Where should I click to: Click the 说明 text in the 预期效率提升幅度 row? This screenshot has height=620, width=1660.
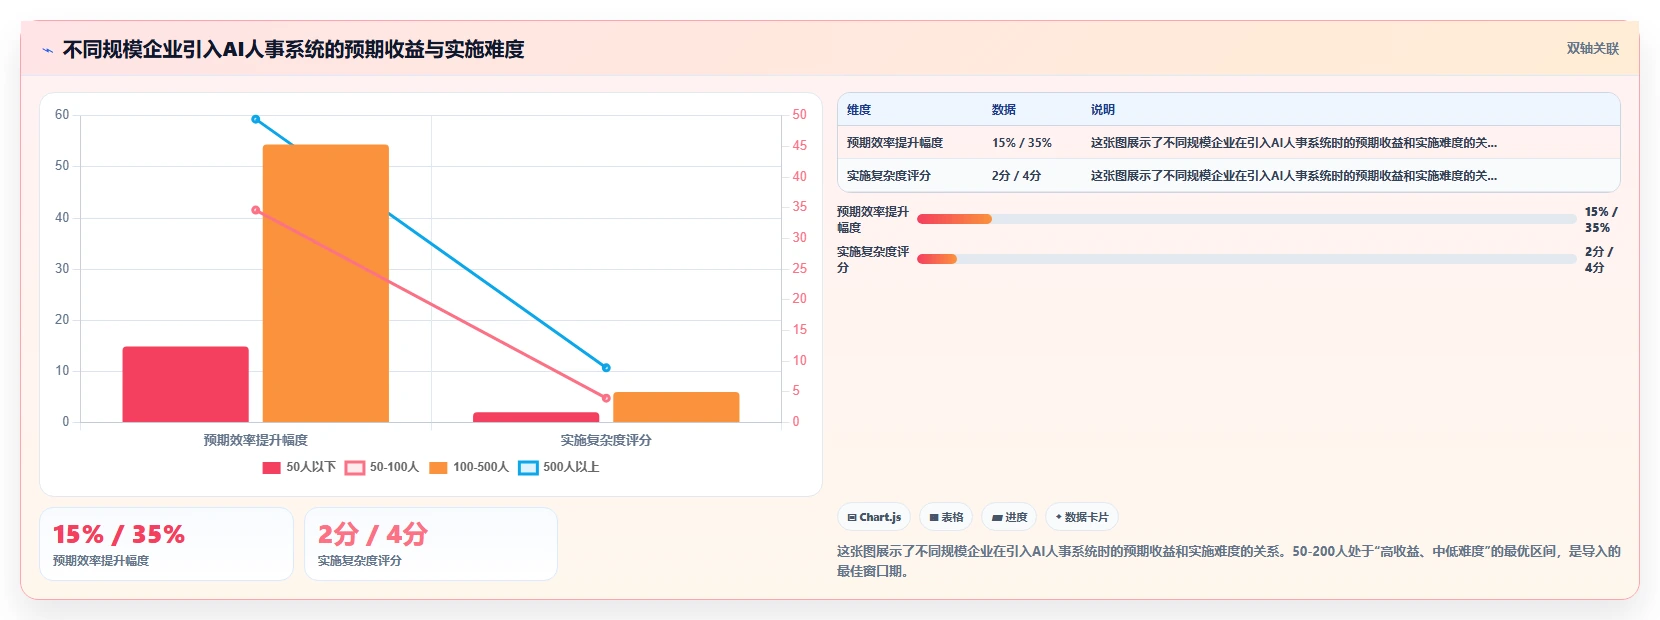pos(1294,143)
